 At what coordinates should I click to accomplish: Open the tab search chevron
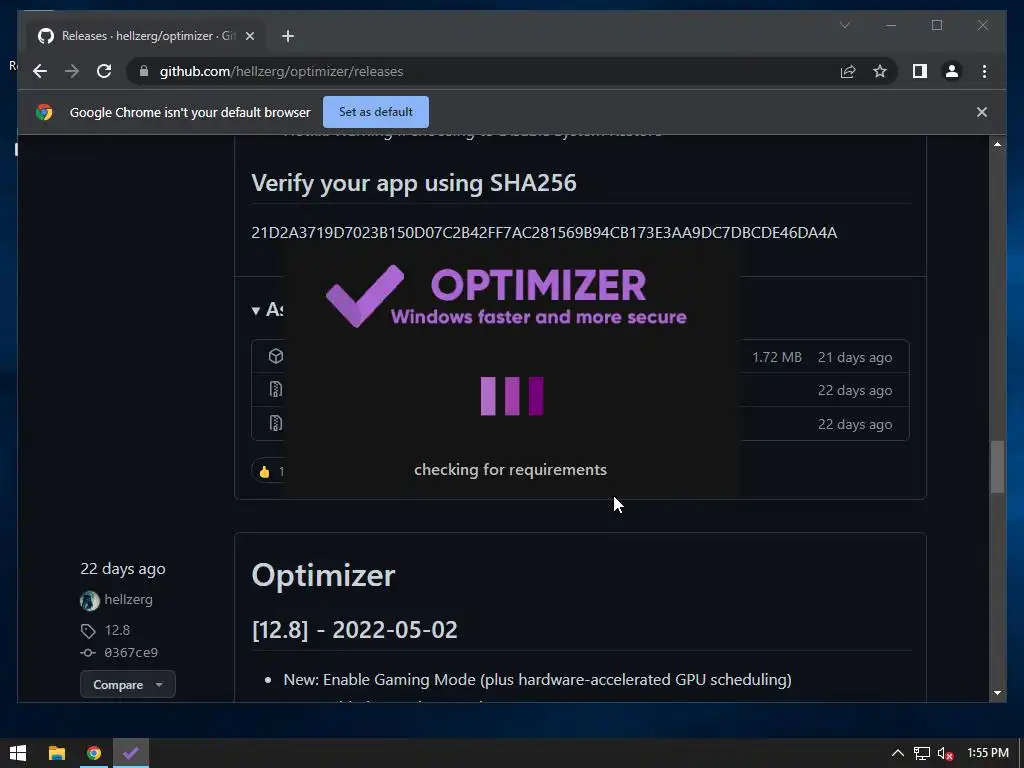click(844, 25)
